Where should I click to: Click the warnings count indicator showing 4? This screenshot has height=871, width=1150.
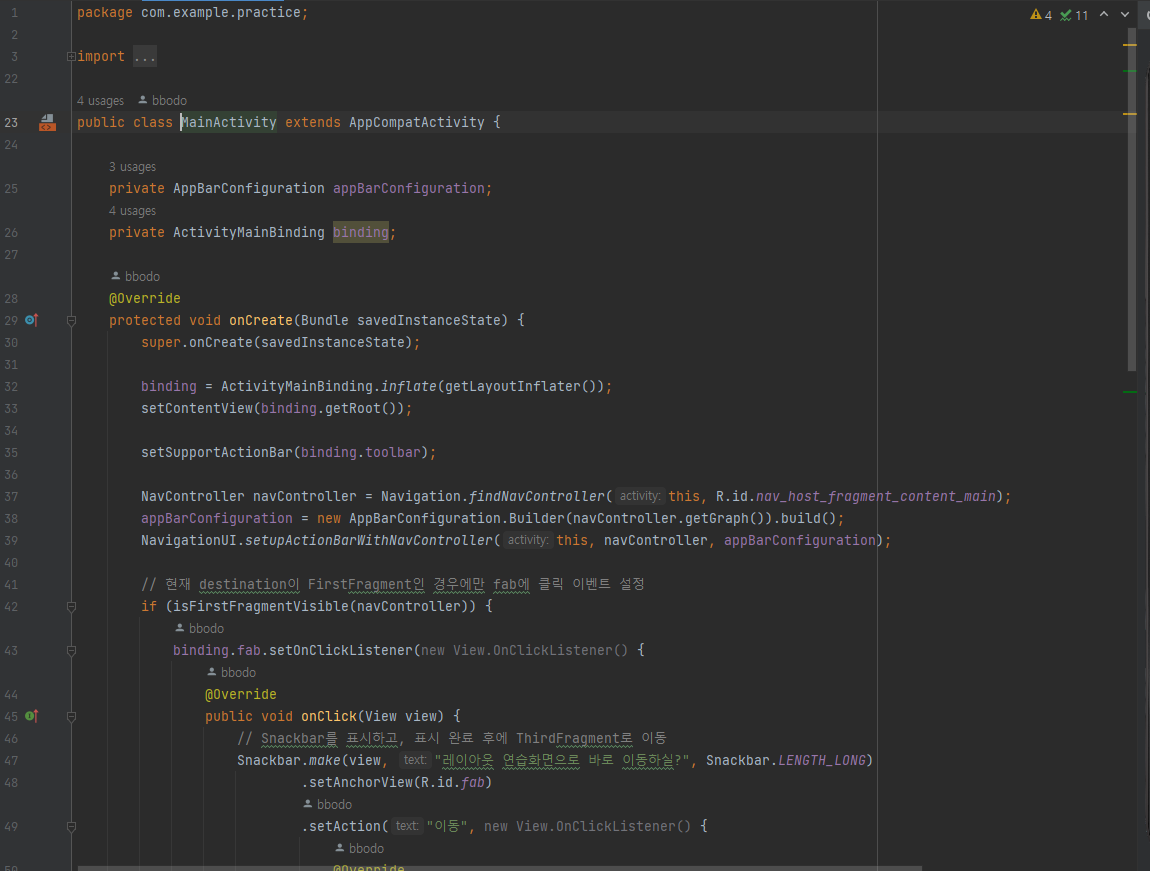[x=1041, y=15]
